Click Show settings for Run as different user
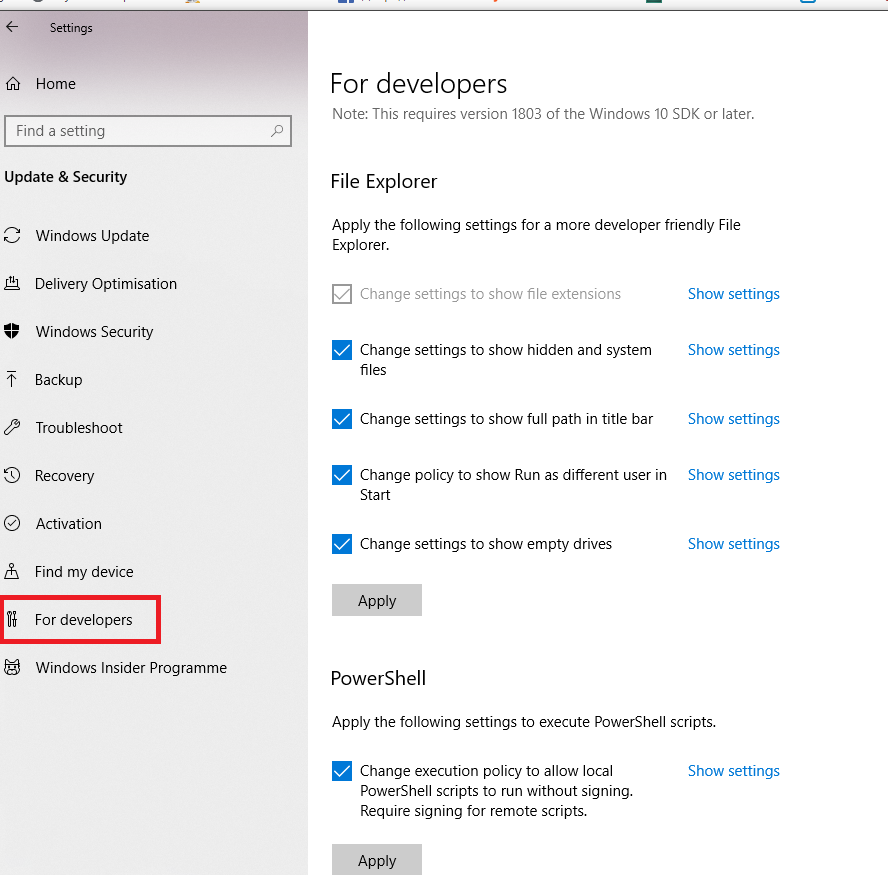This screenshot has height=875, width=888. [x=733, y=475]
